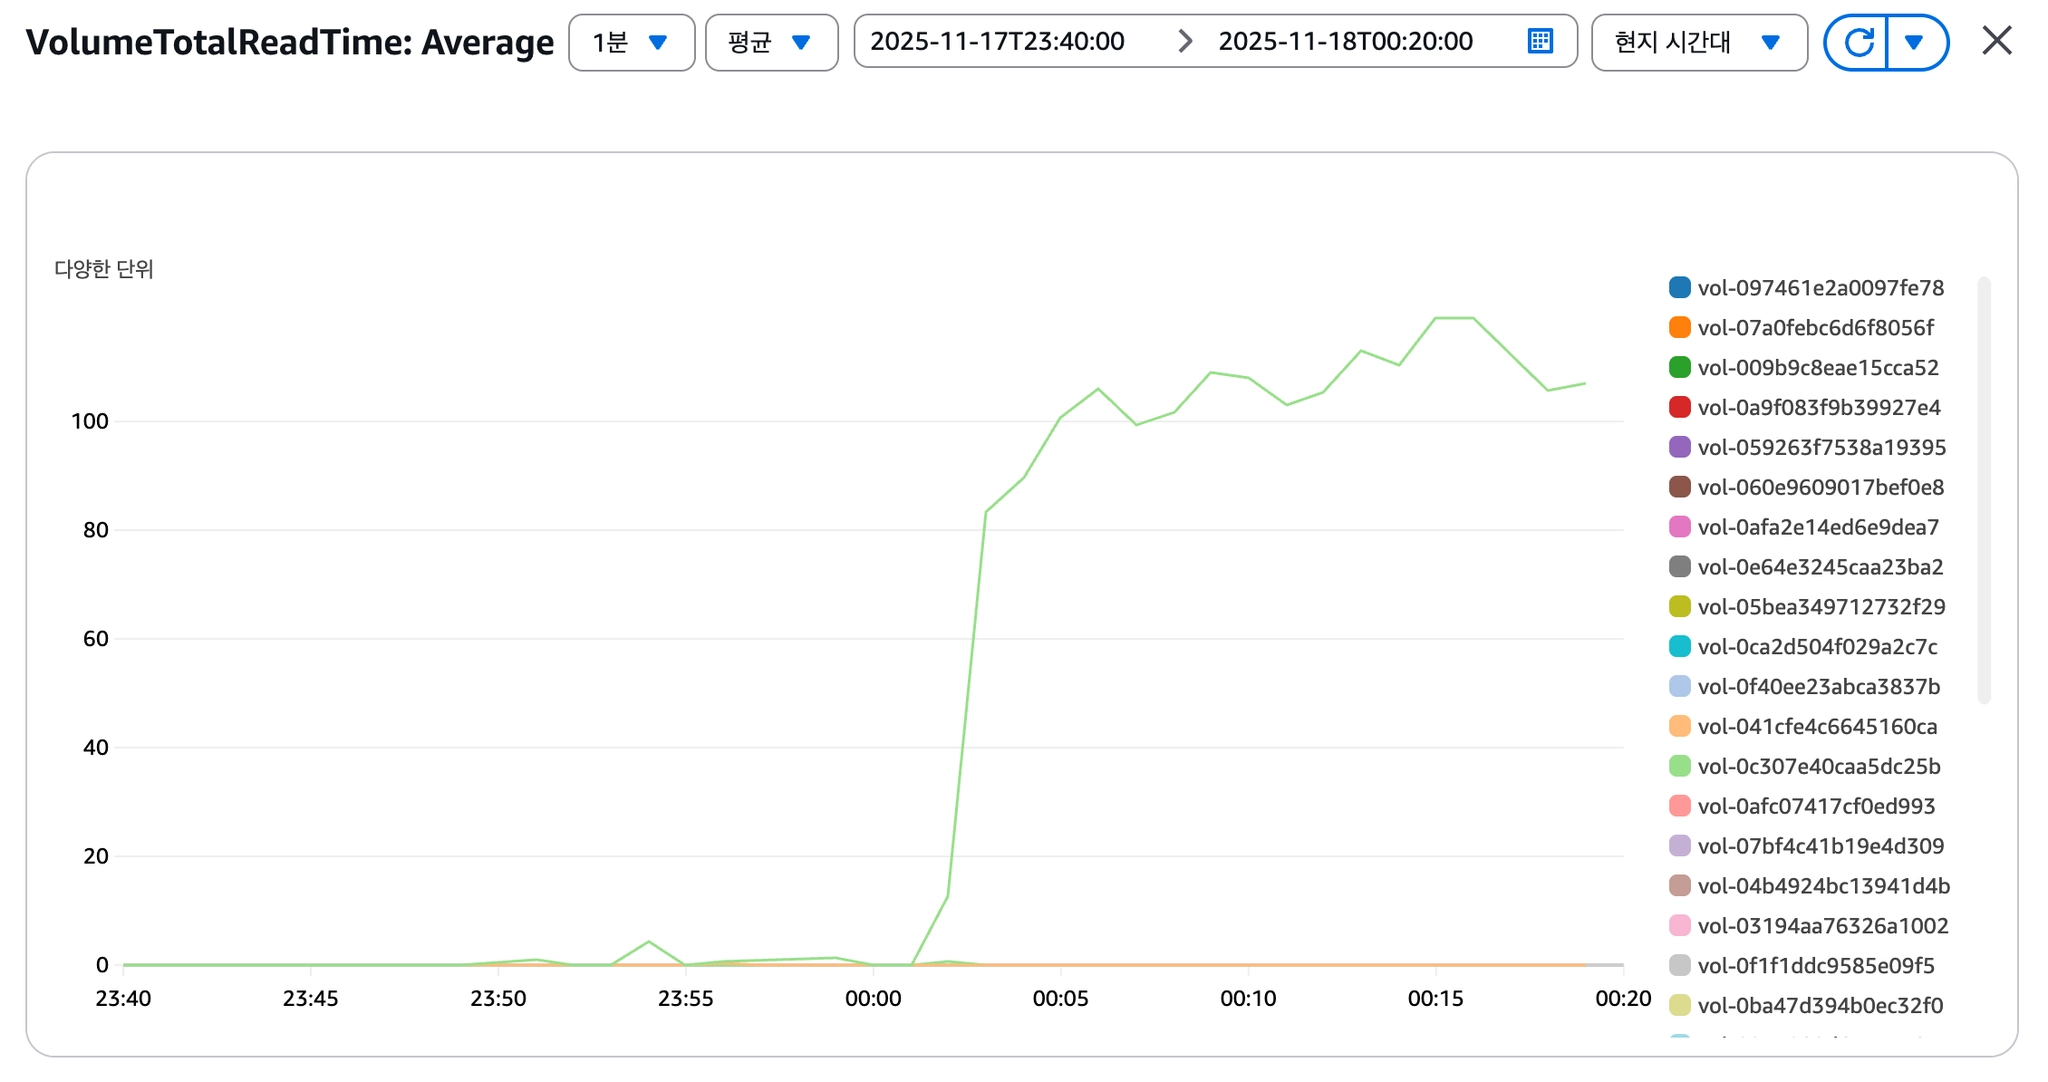Toggle the vol-097461e2a0097fe78 blue legend swatch
This screenshot has width=2048, height=1082.
pyautogui.click(x=1680, y=288)
